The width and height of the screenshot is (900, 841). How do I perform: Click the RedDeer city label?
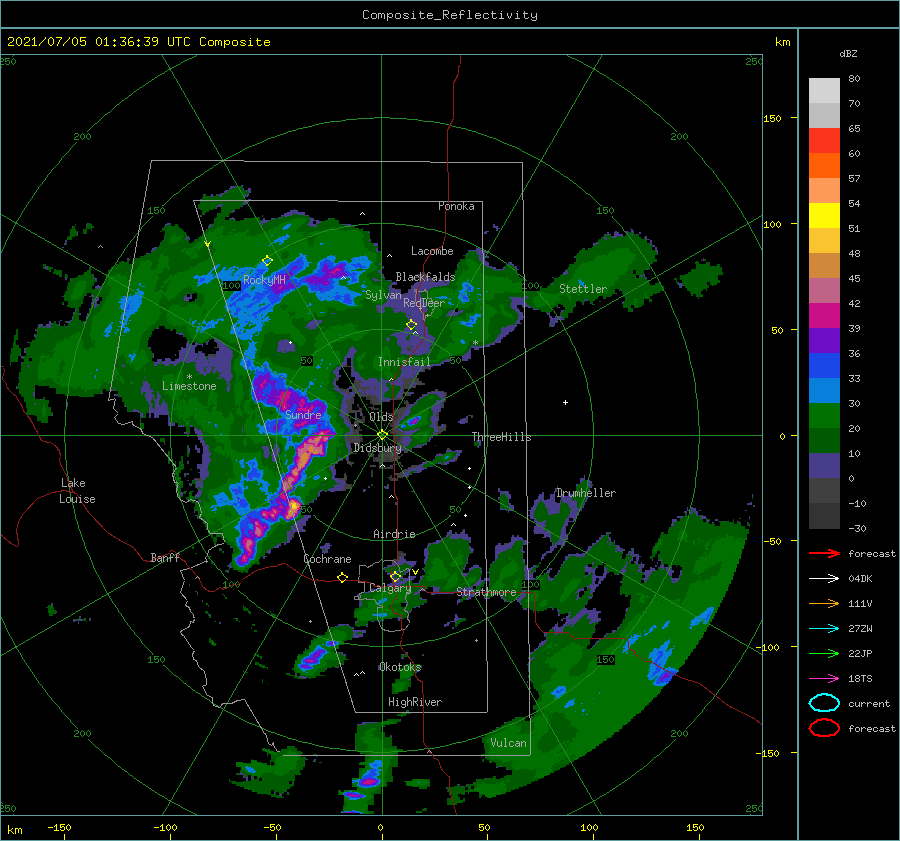(424, 303)
